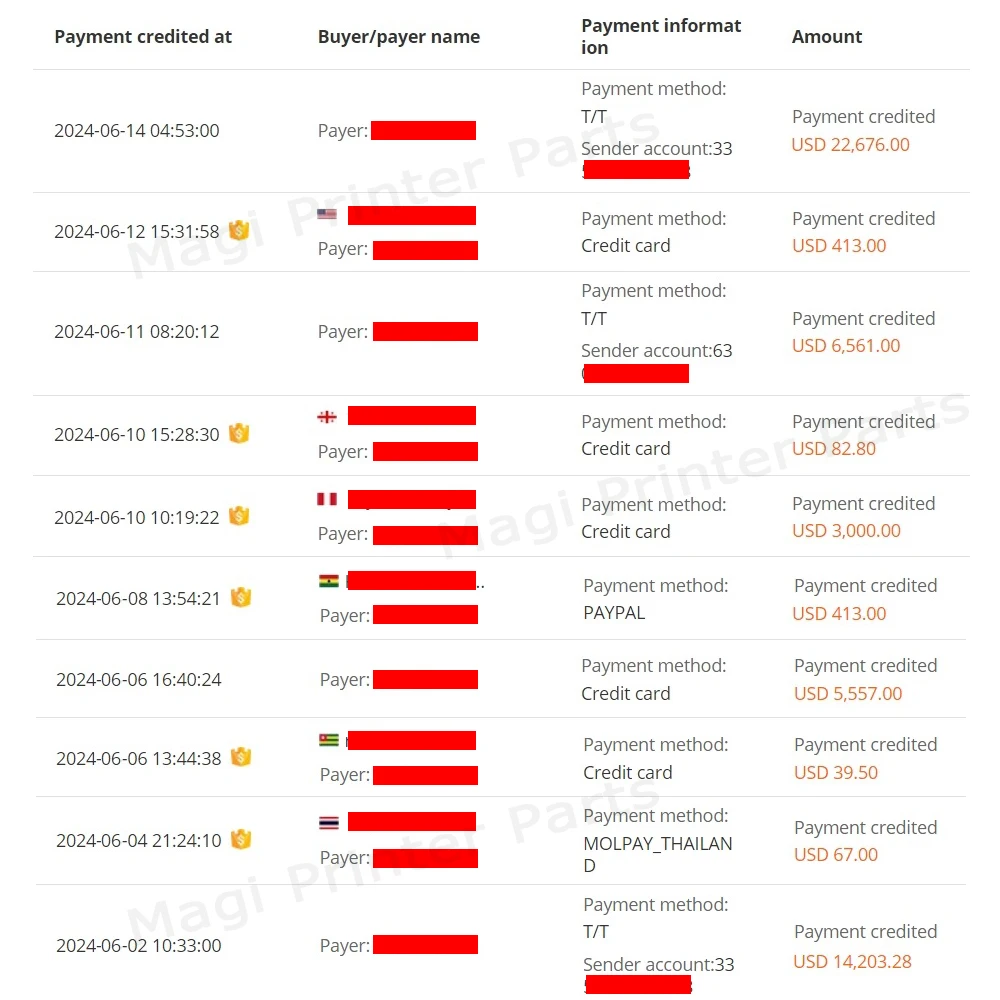The width and height of the screenshot is (1000, 1000).
Task: Click the Georgia flag in the USD 82.80 row
Action: click(x=327, y=417)
